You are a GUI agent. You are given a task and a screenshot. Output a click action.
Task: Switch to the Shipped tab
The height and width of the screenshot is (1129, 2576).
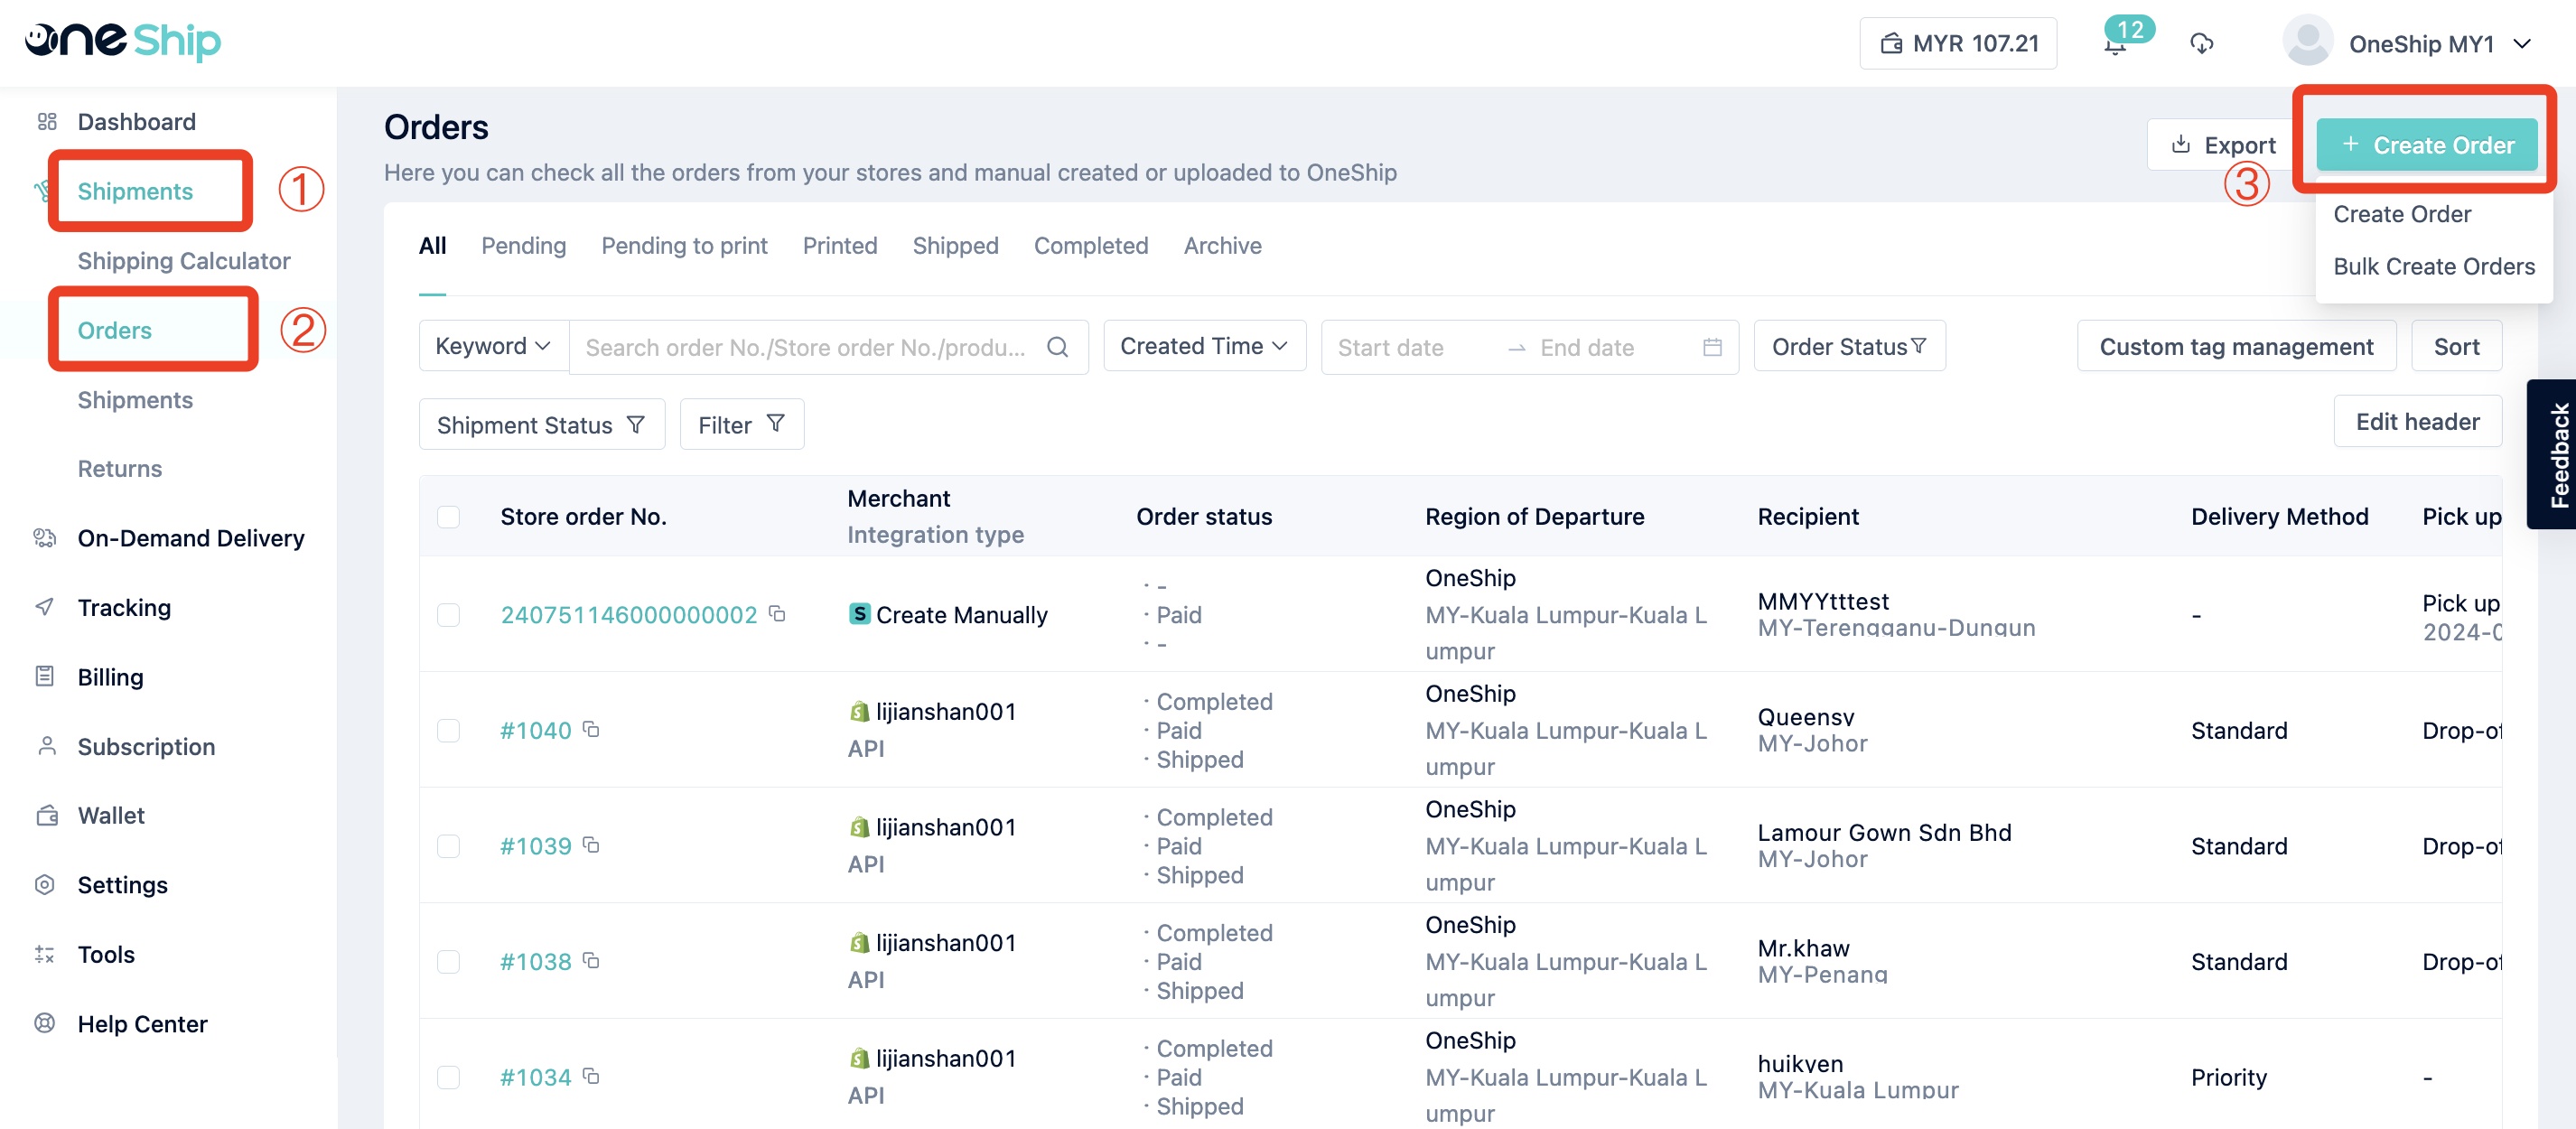click(955, 246)
